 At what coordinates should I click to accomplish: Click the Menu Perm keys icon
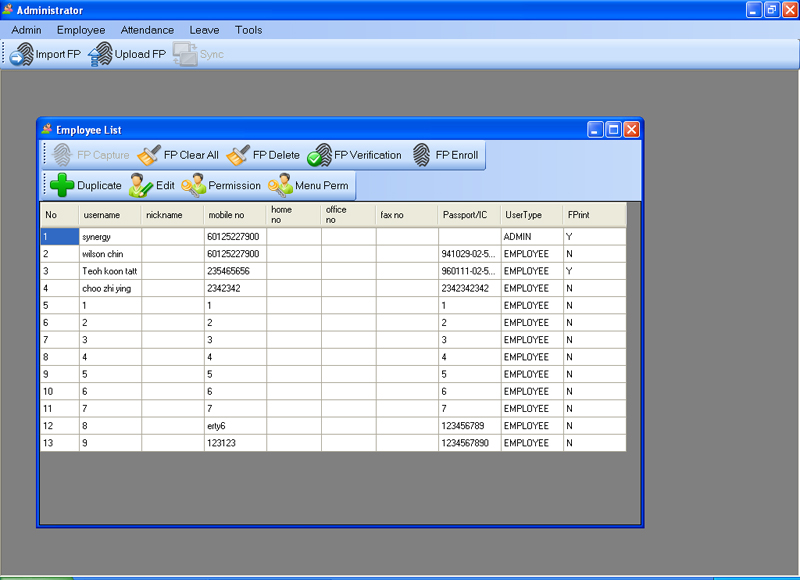281,185
